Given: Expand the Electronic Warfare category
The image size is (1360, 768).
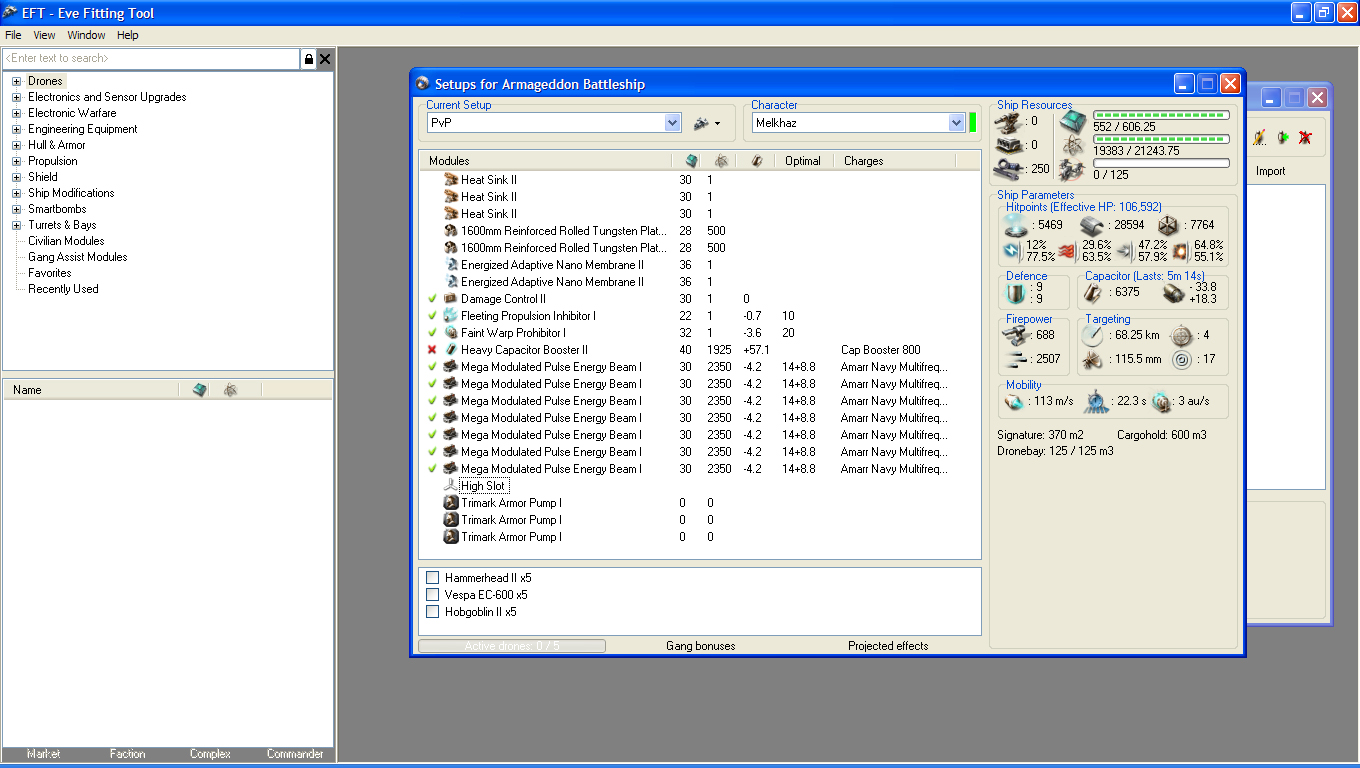Looking at the screenshot, I should coord(16,113).
